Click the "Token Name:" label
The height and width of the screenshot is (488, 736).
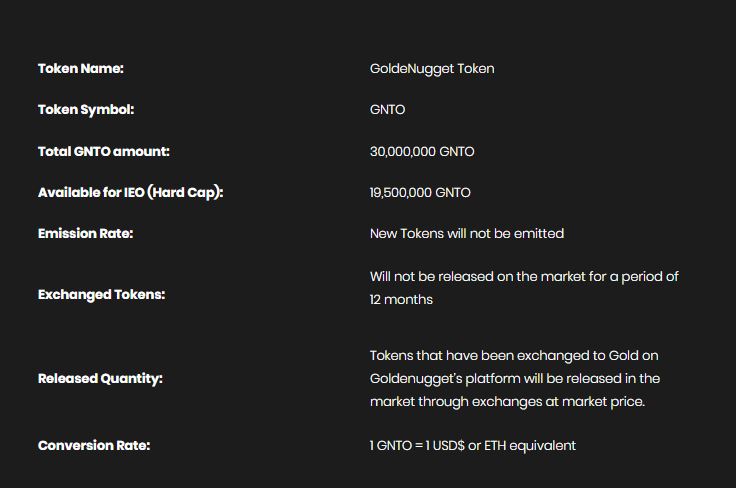coord(81,69)
